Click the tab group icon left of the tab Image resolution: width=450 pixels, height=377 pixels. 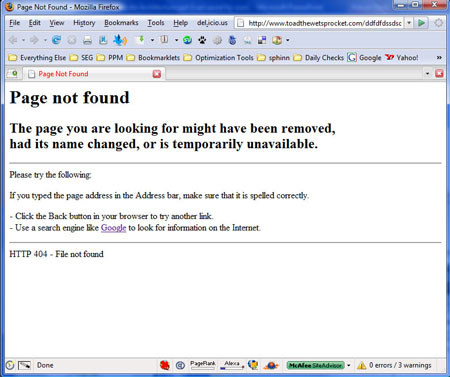pos(13,74)
